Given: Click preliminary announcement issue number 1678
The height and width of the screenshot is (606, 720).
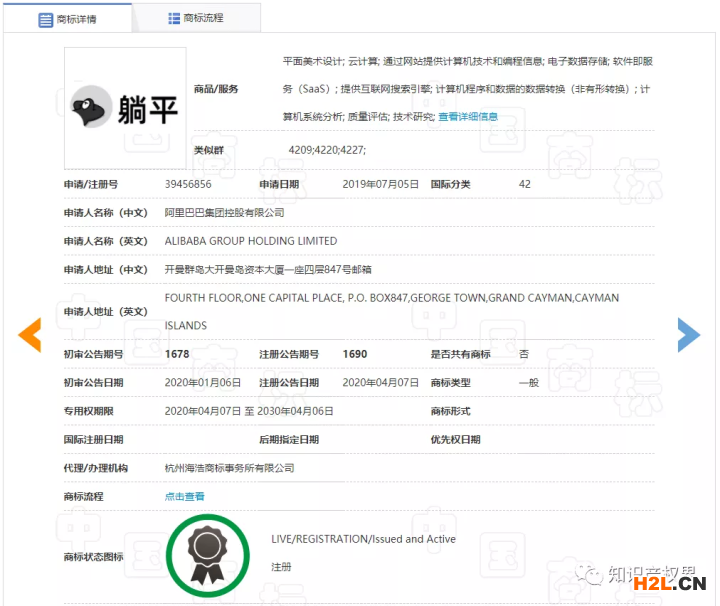Looking at the screenshot, I should click(x=178, y=354).
